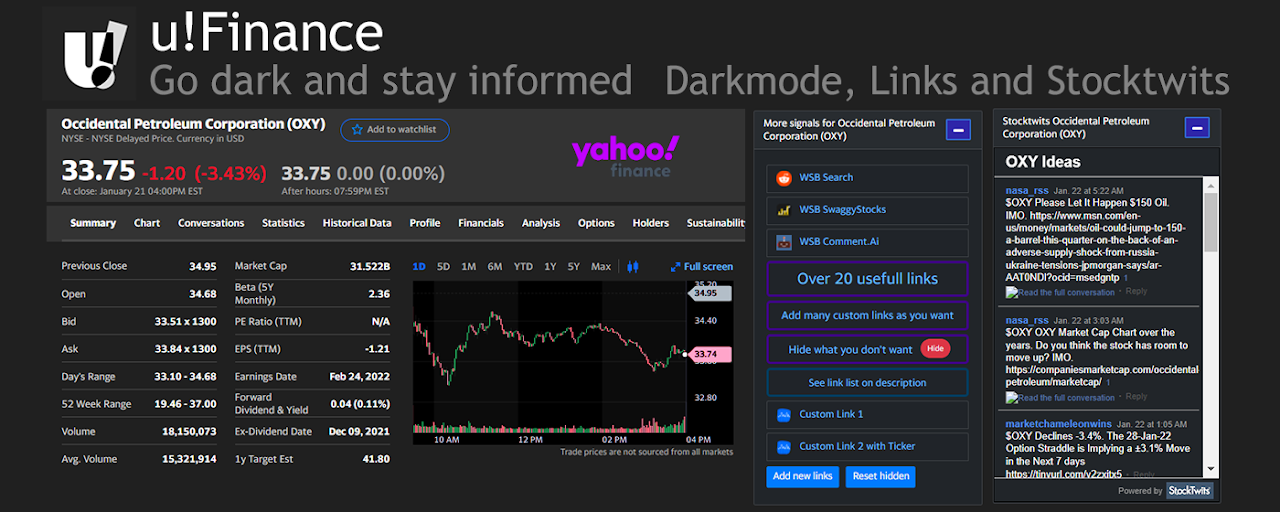The width and height of the screenshot is (1280, 512).
Task: Click the Over 20 usefull links banner
Action: click(x=868, y=279)
